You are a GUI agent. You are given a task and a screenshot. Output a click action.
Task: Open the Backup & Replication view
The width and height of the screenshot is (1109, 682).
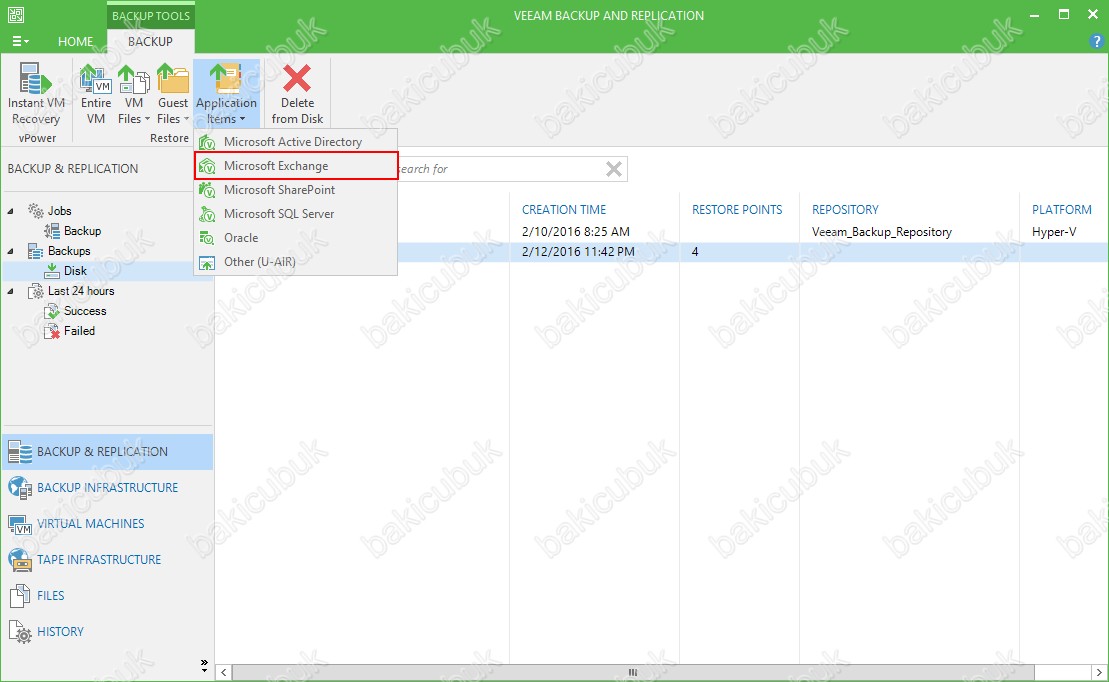coord(108,451)
